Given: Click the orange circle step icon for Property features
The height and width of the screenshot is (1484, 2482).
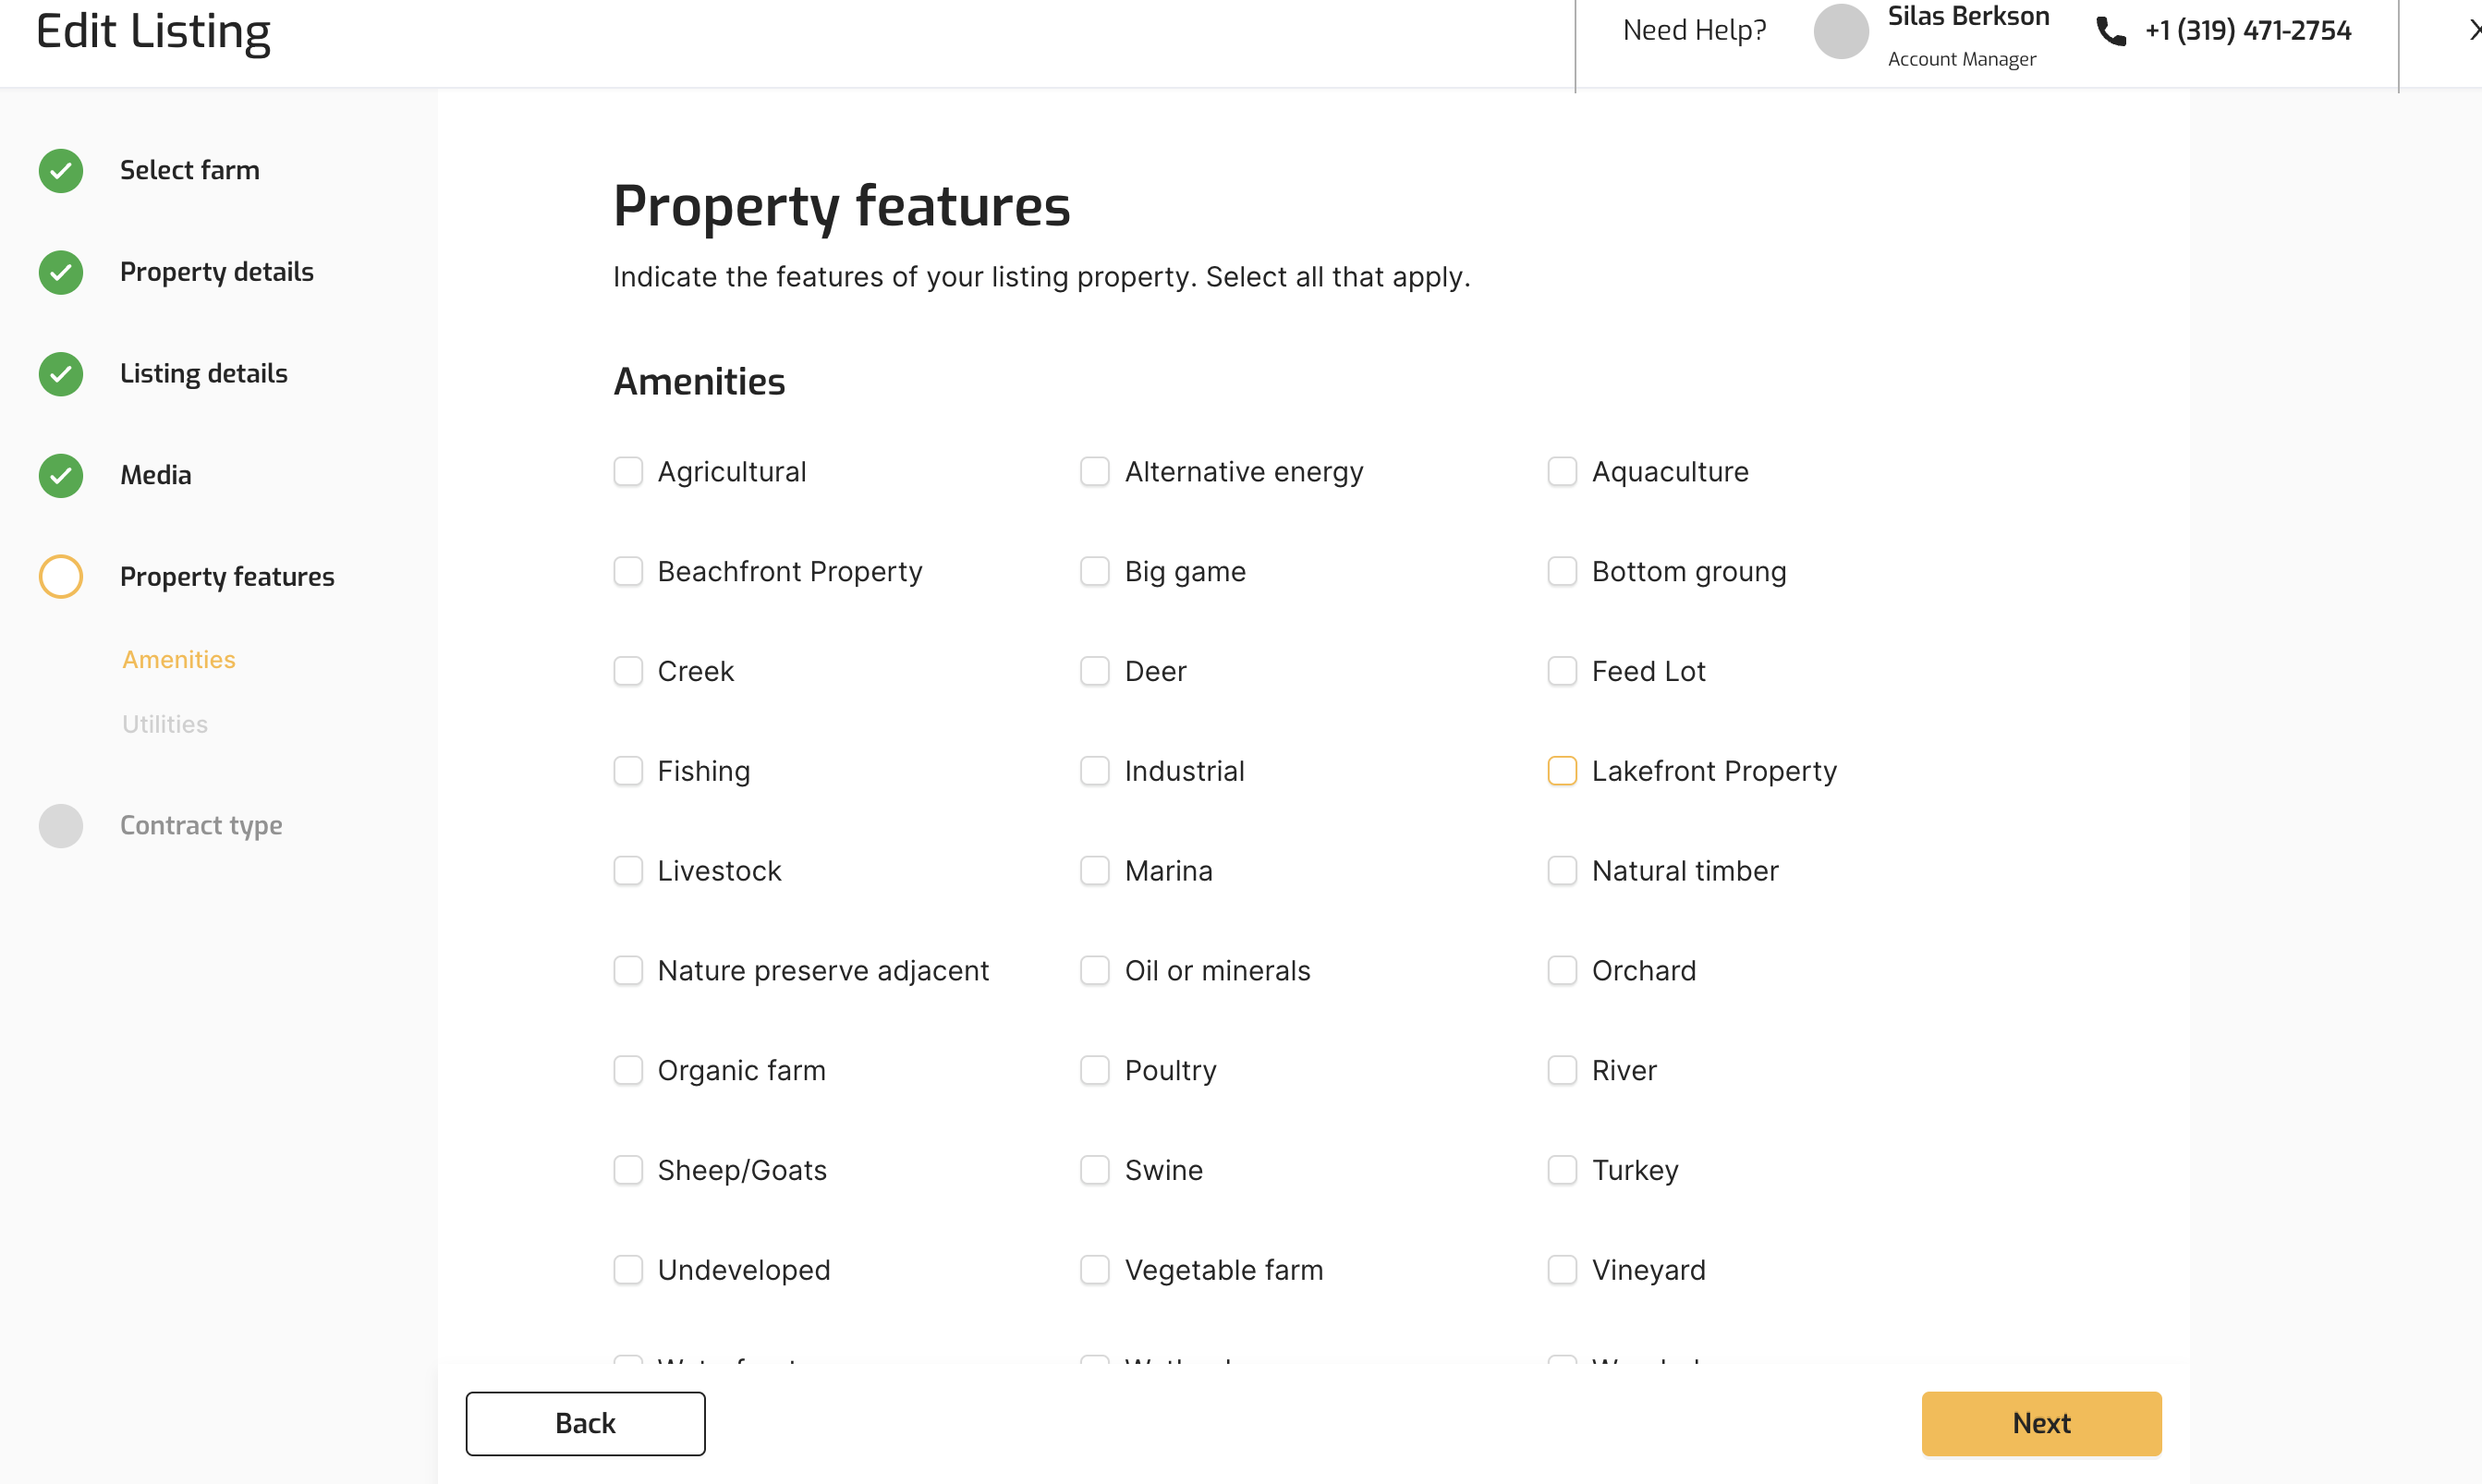Looking at the screenshot, I should coord(61,577).
